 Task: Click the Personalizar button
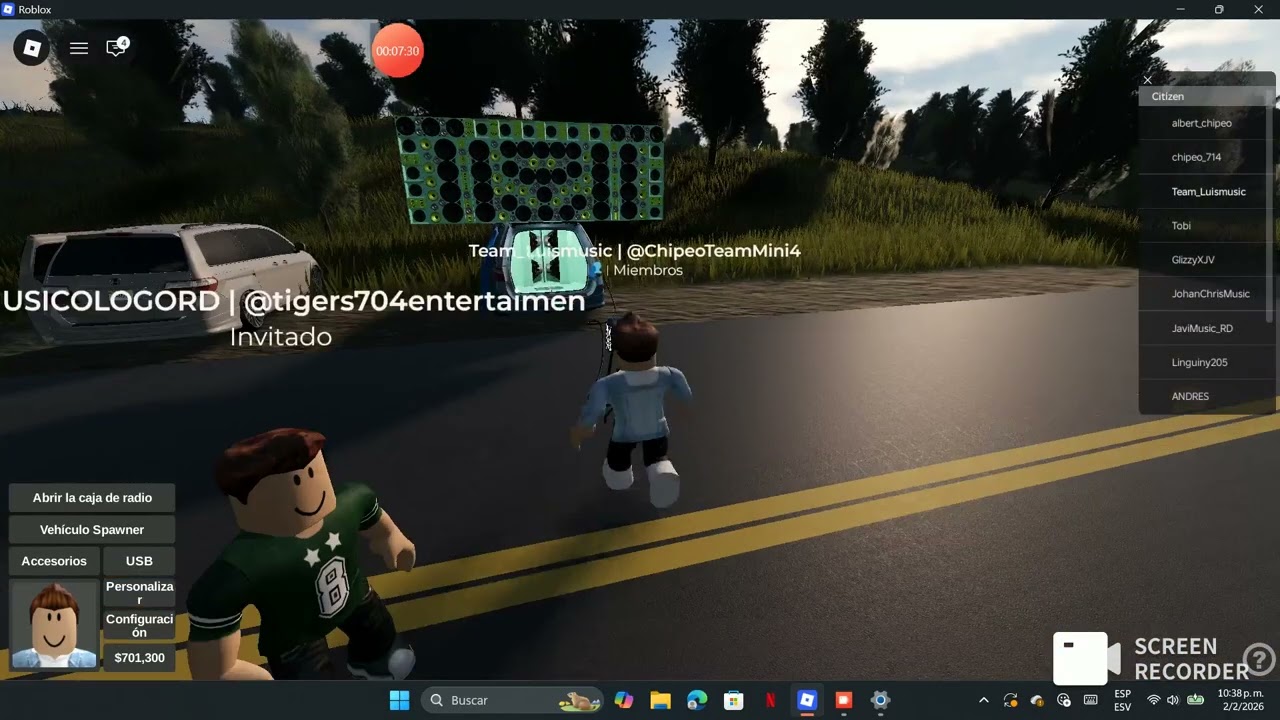(139, 593)
